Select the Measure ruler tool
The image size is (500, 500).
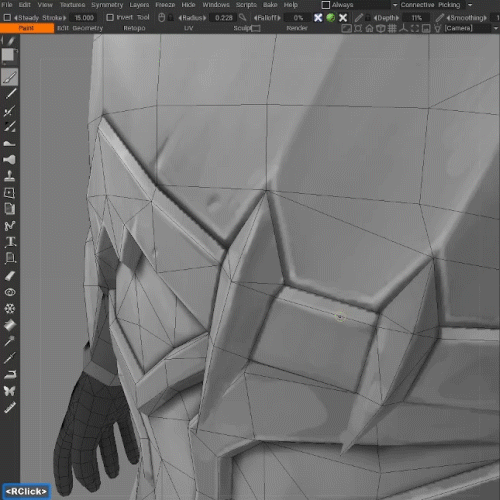(10, 407)
